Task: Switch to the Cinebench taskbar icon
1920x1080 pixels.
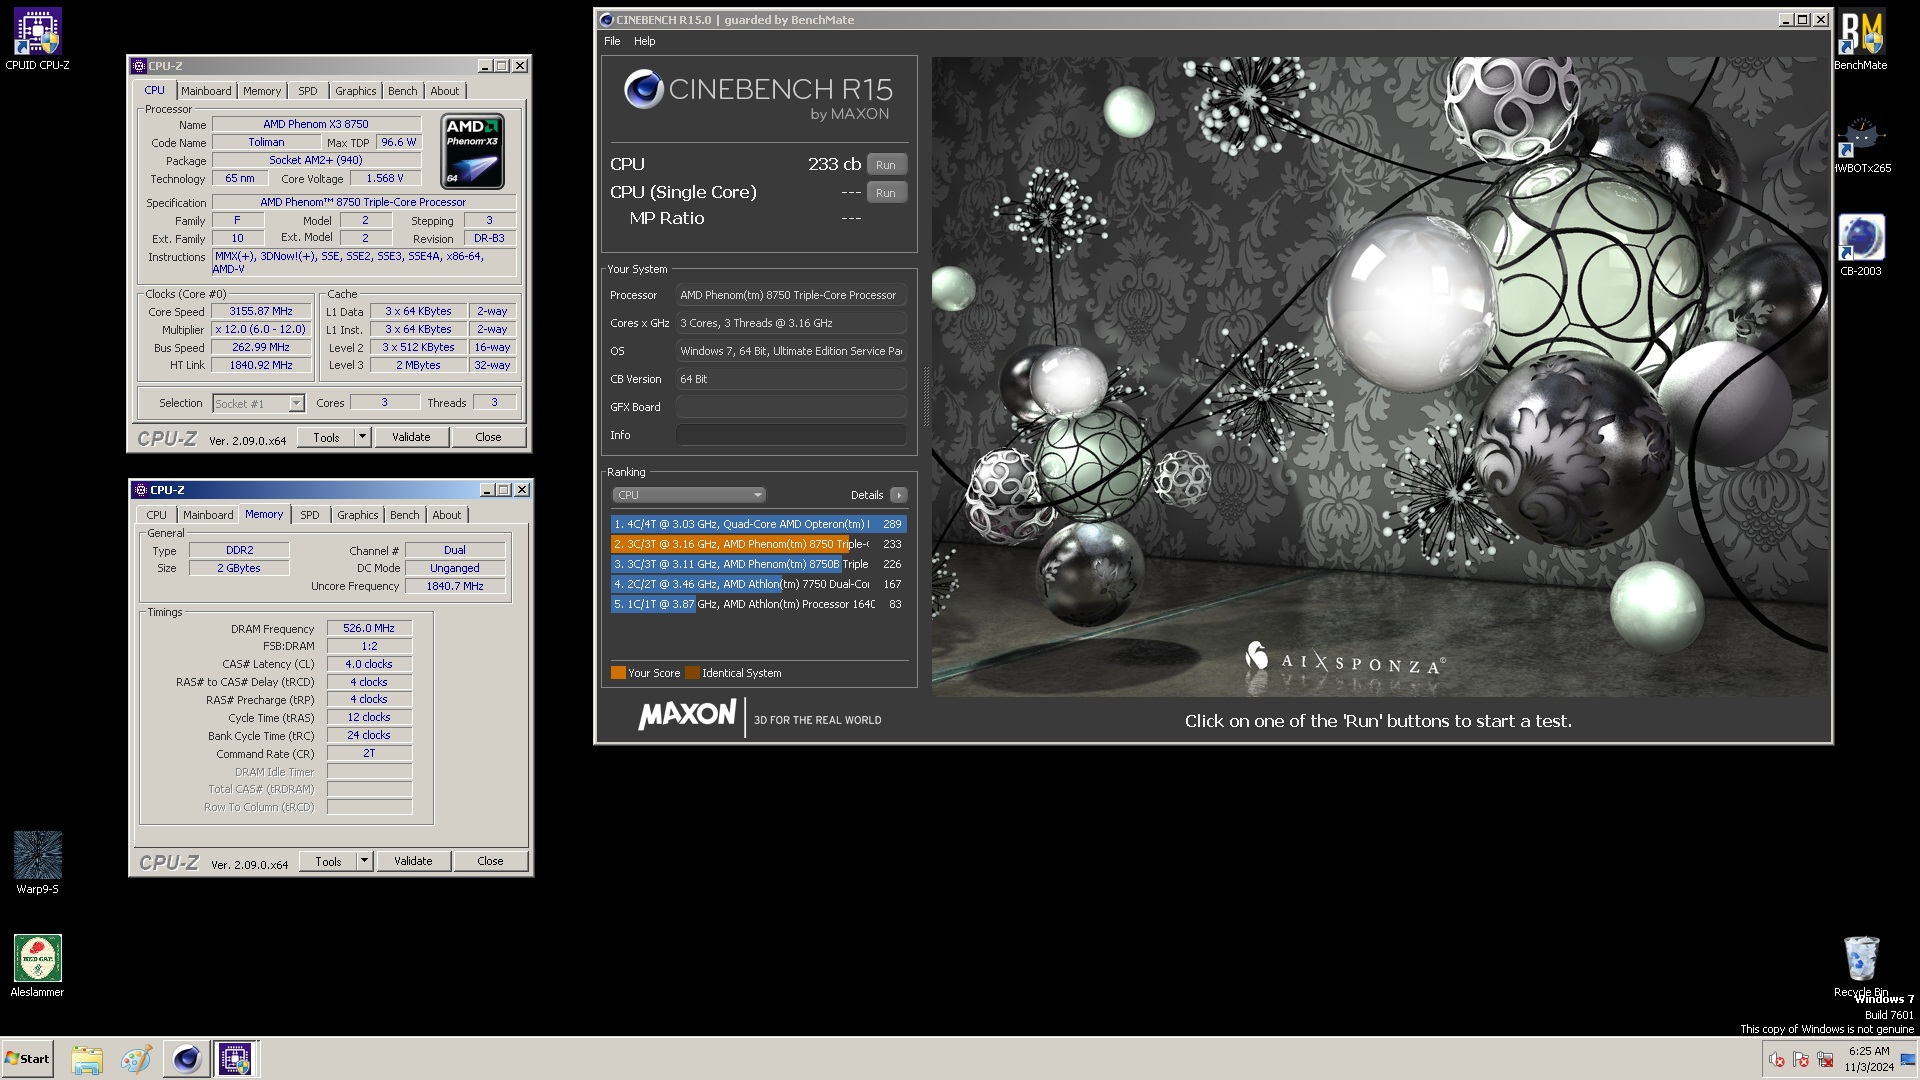Action: click(186, 1059)
